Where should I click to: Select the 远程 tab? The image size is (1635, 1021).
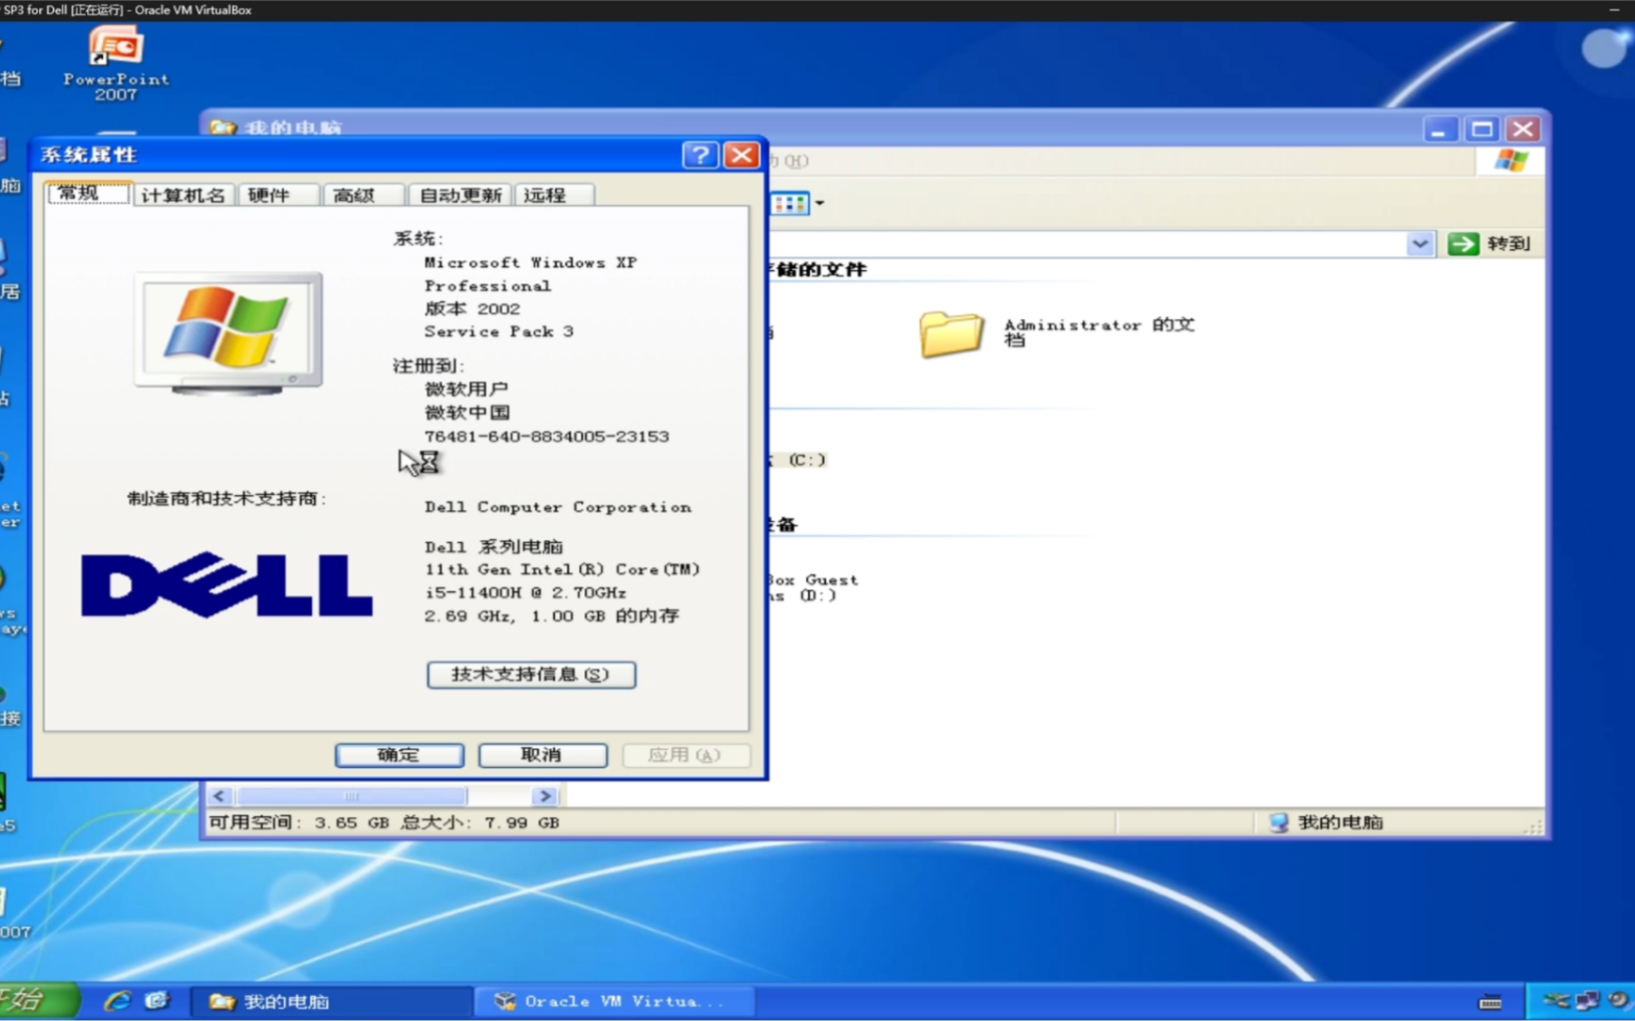[554, 195]
